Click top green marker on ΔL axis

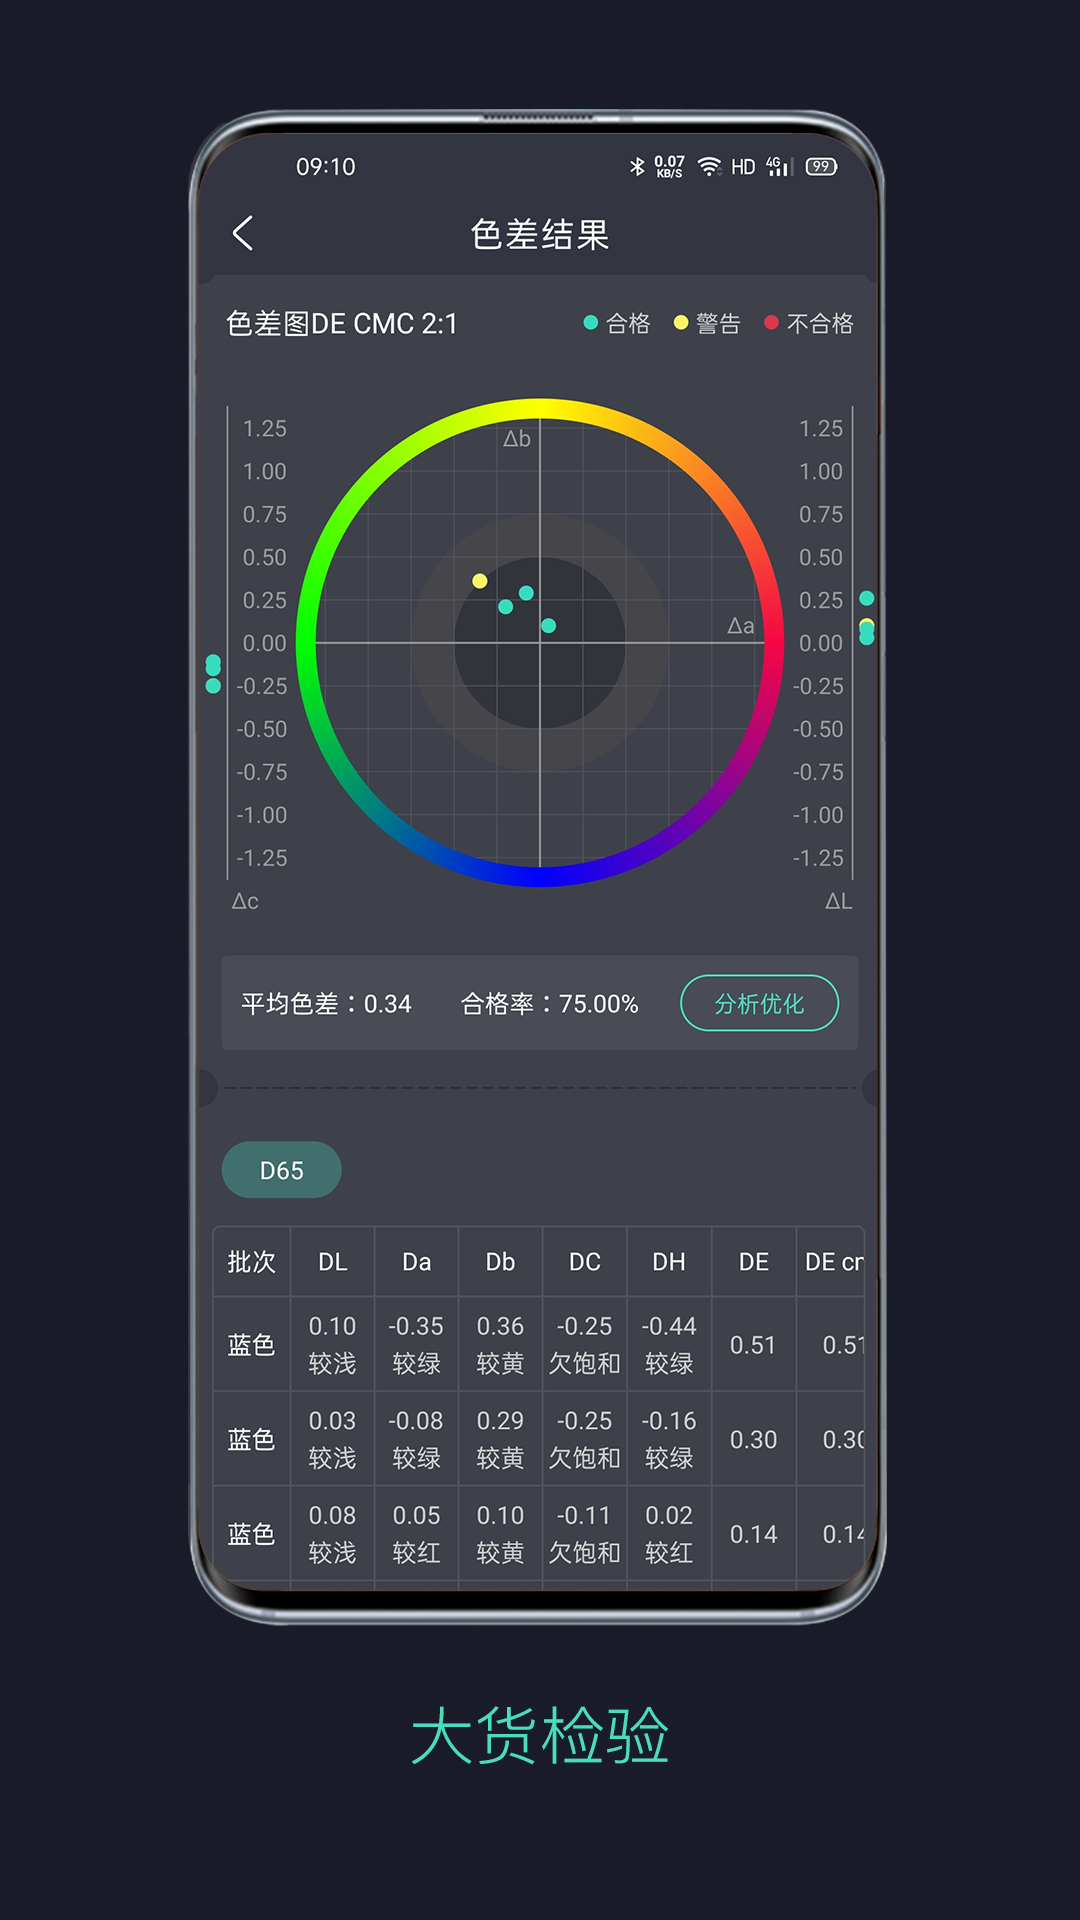(867, 598)
